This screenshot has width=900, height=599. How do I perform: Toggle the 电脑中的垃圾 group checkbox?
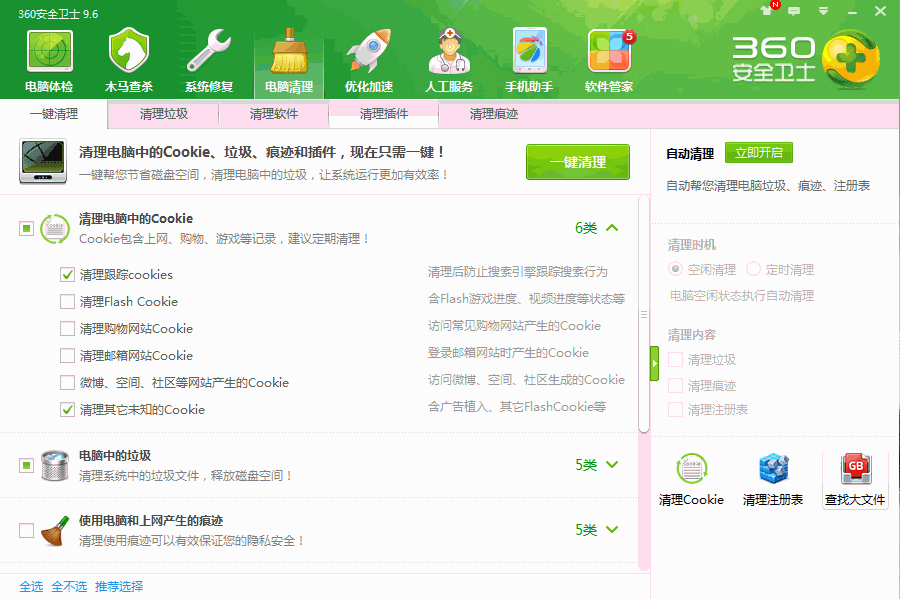pos(26,465)
